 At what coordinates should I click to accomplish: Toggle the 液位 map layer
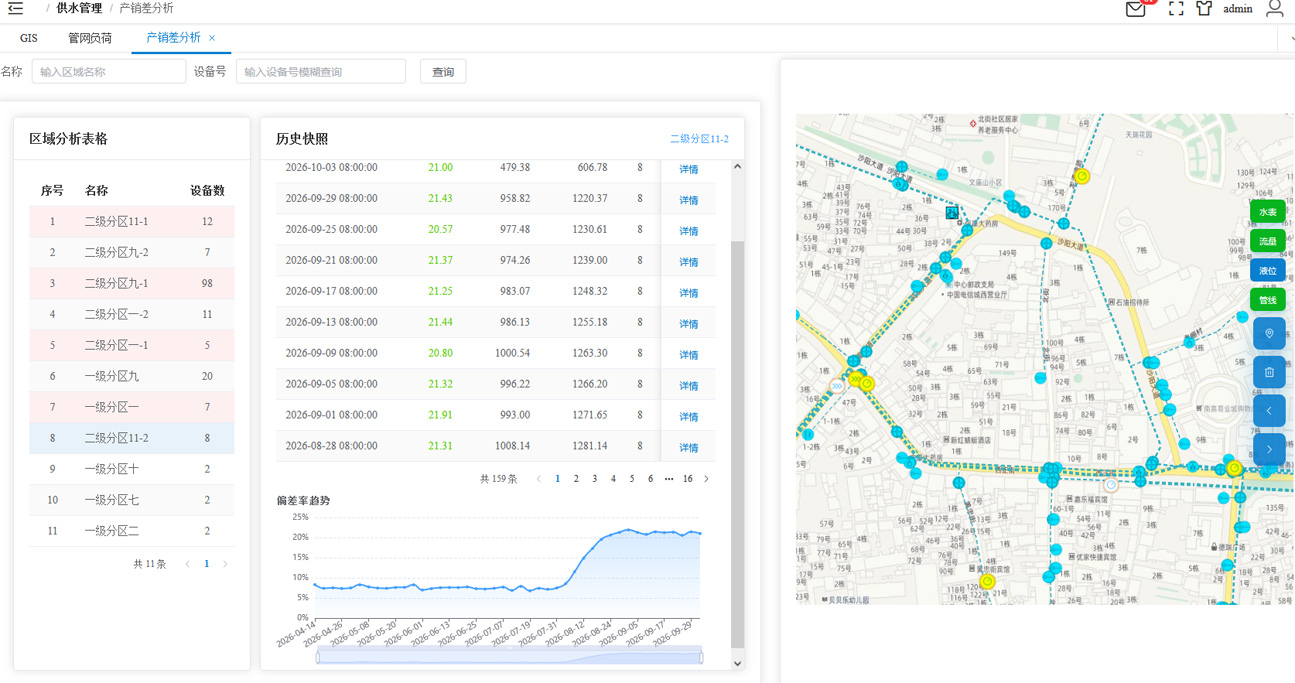point(1267,270)
